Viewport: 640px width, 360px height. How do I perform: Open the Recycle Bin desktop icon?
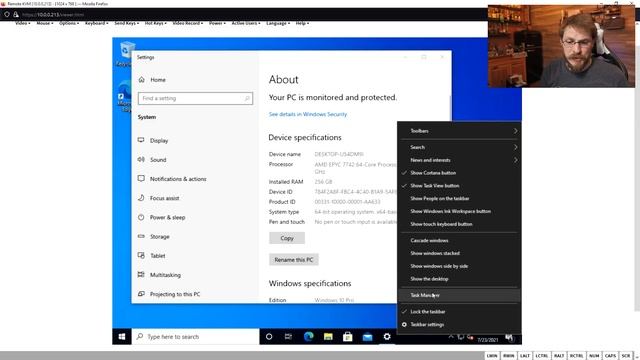pyautogui.click(x=124, y=54)
